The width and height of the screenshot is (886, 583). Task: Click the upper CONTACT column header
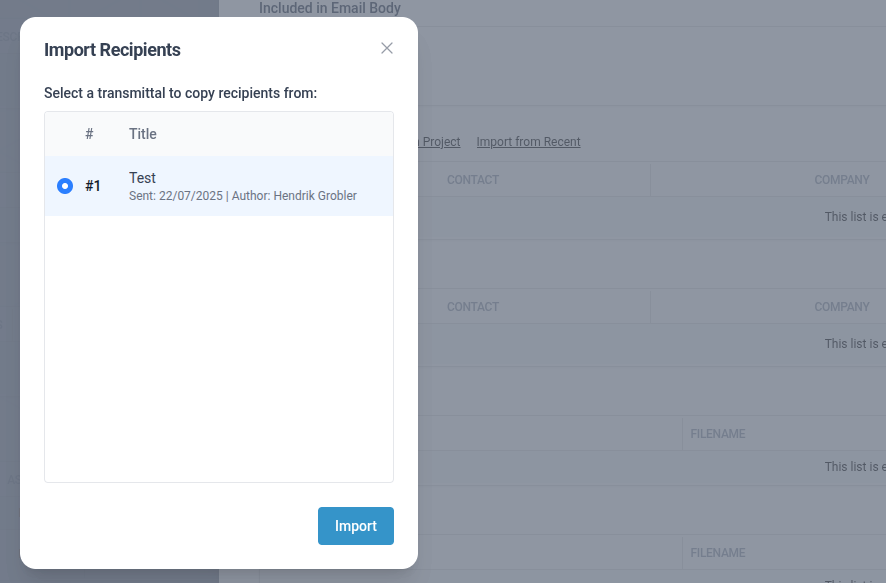point(472,180)
